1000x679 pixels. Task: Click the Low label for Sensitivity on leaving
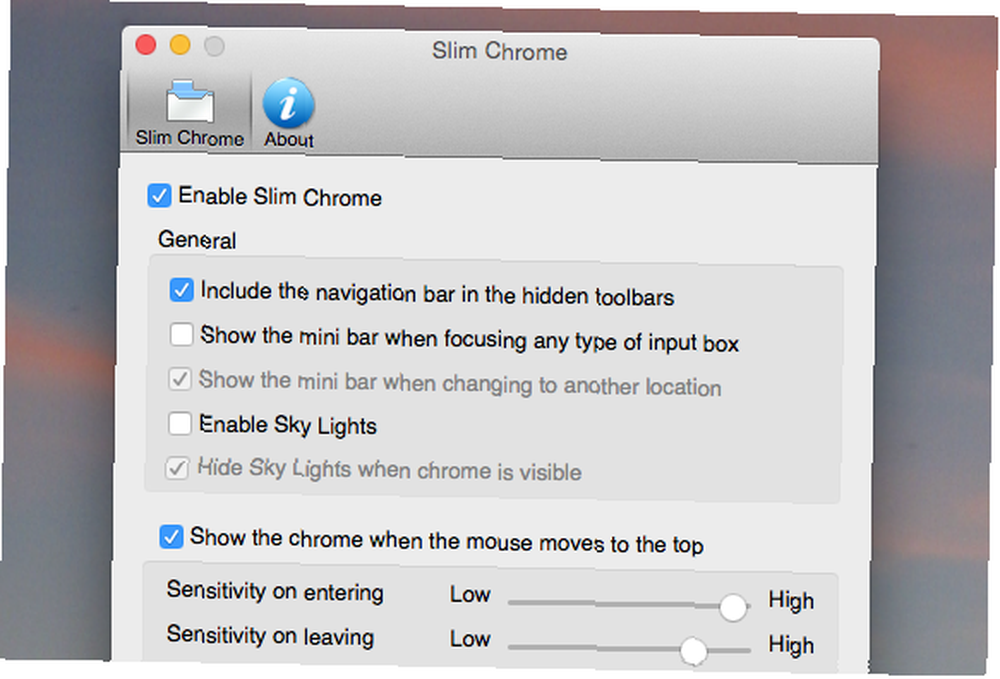click(470, 639)
